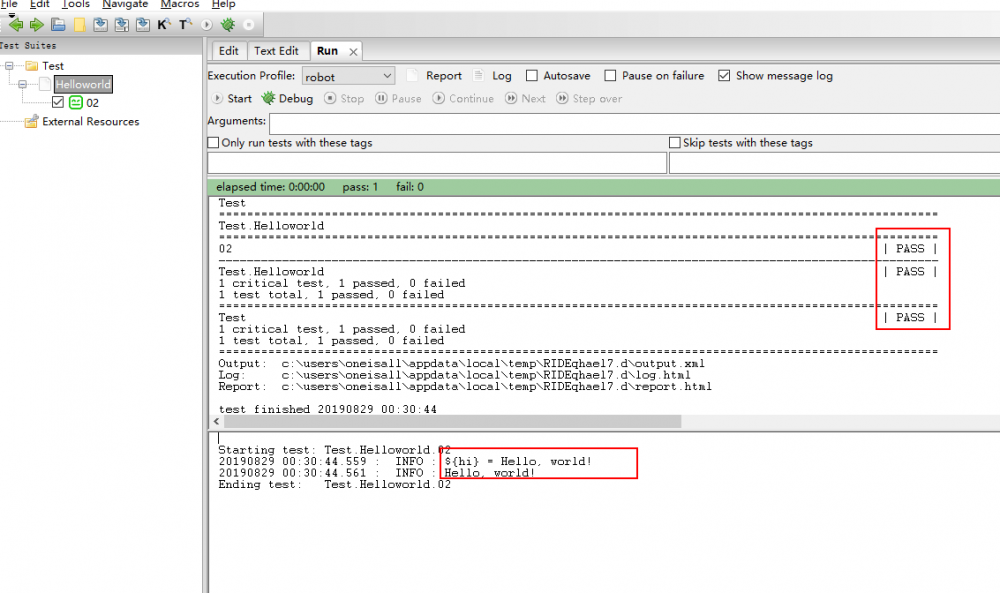Screen dimensions: 1000x593
Task: Click the Report page icon
Action: [x=412, y=75]
